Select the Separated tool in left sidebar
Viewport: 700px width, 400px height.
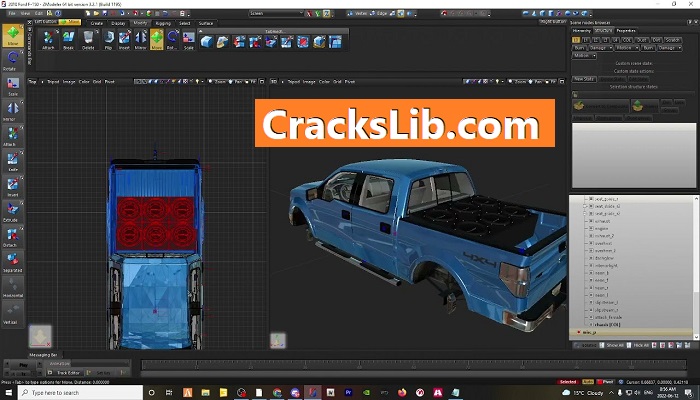[x=12, y=262]
